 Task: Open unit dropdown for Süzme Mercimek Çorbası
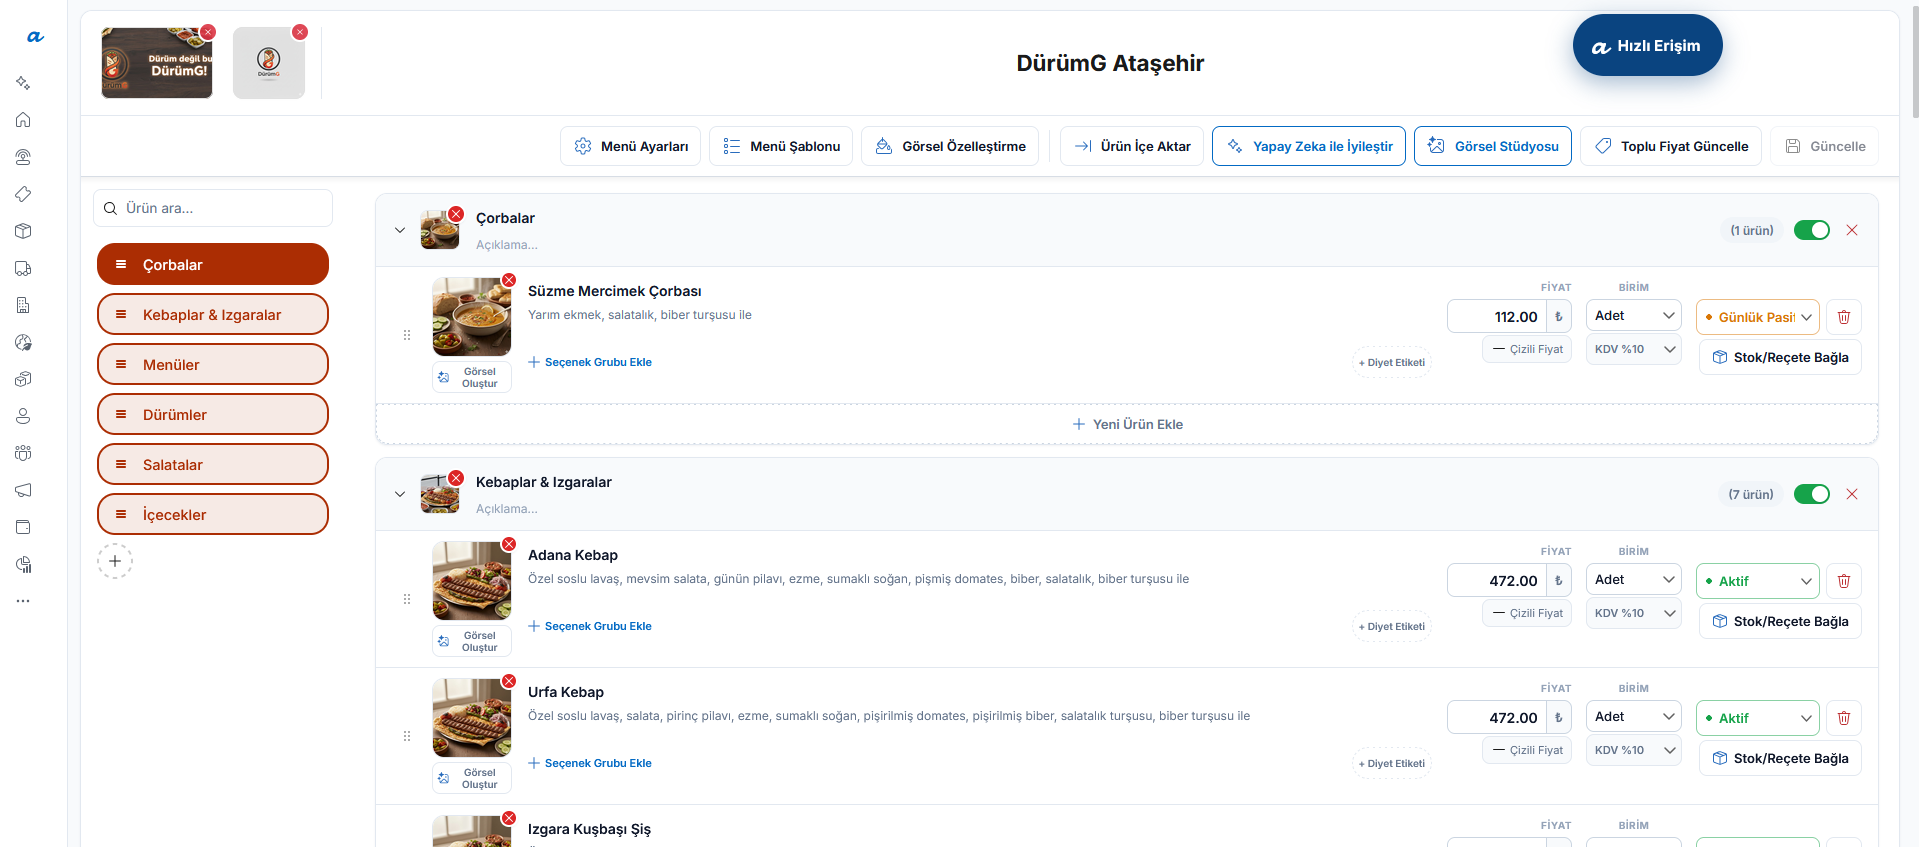click(1634, 316)
